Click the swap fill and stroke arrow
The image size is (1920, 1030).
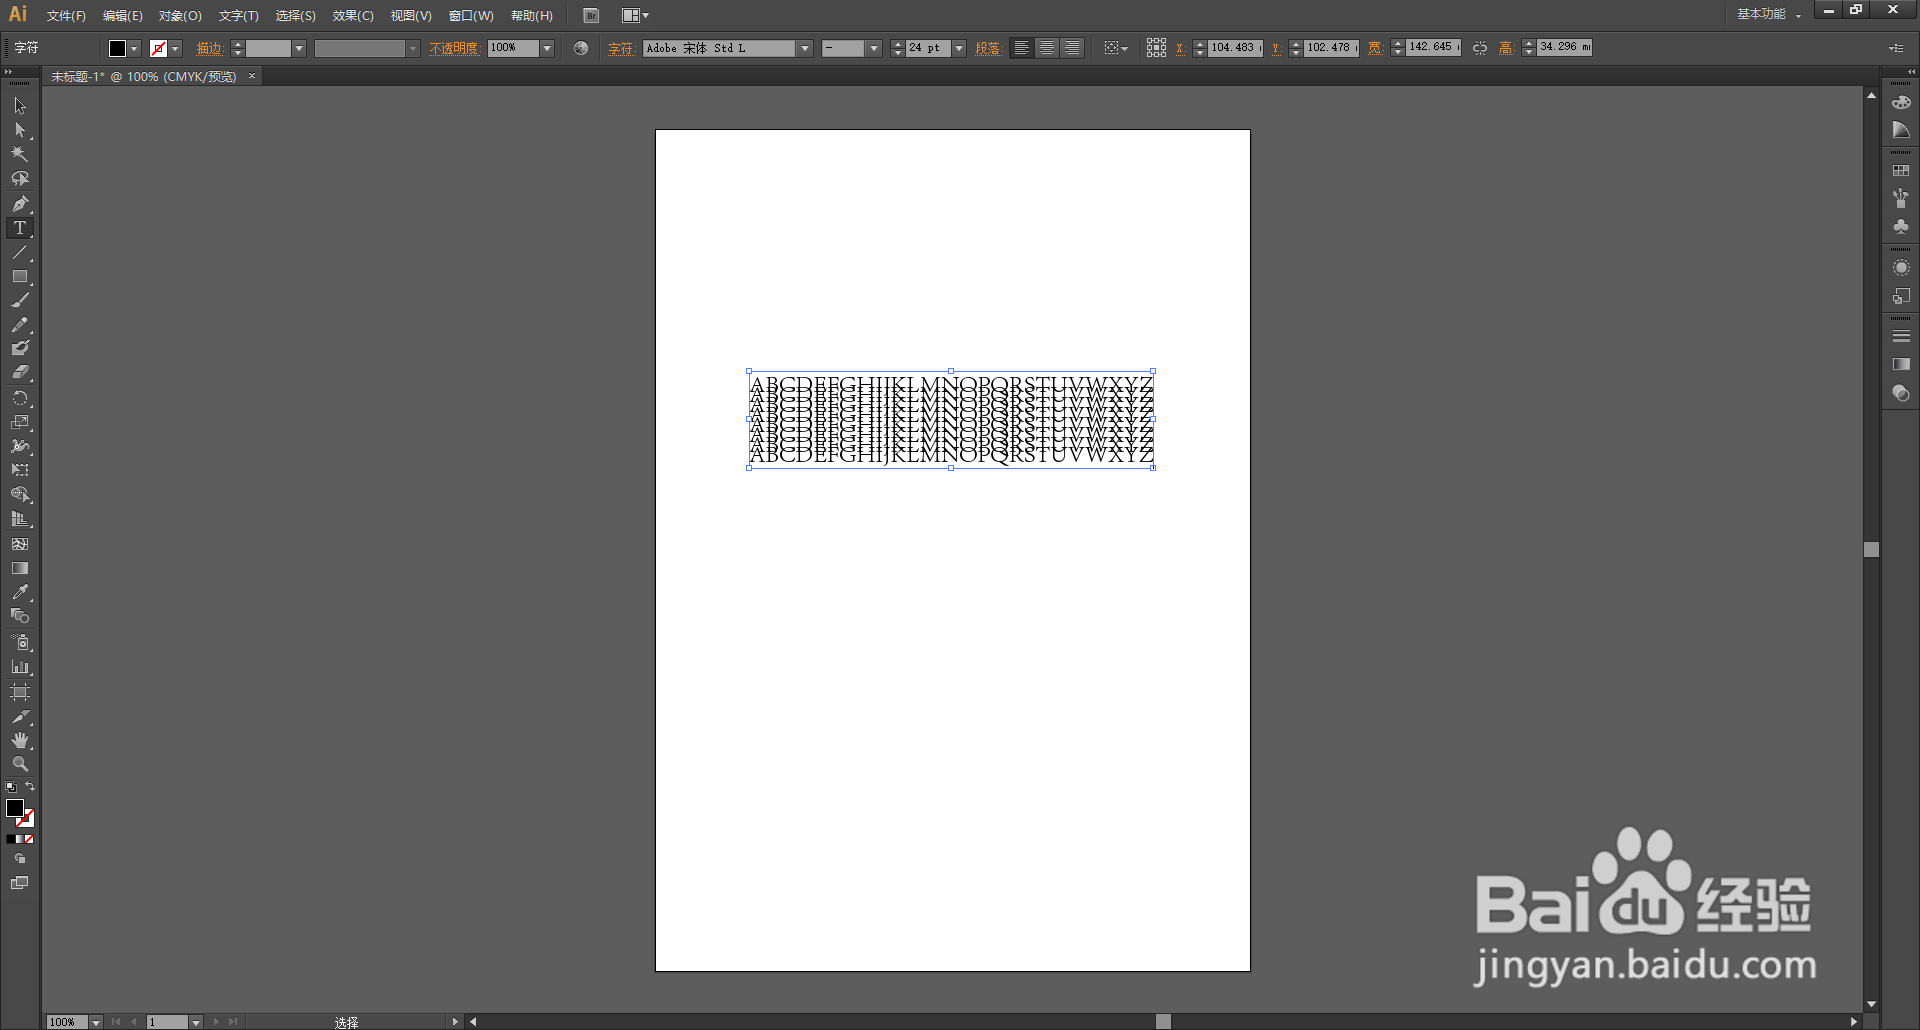tap(30, 787)
